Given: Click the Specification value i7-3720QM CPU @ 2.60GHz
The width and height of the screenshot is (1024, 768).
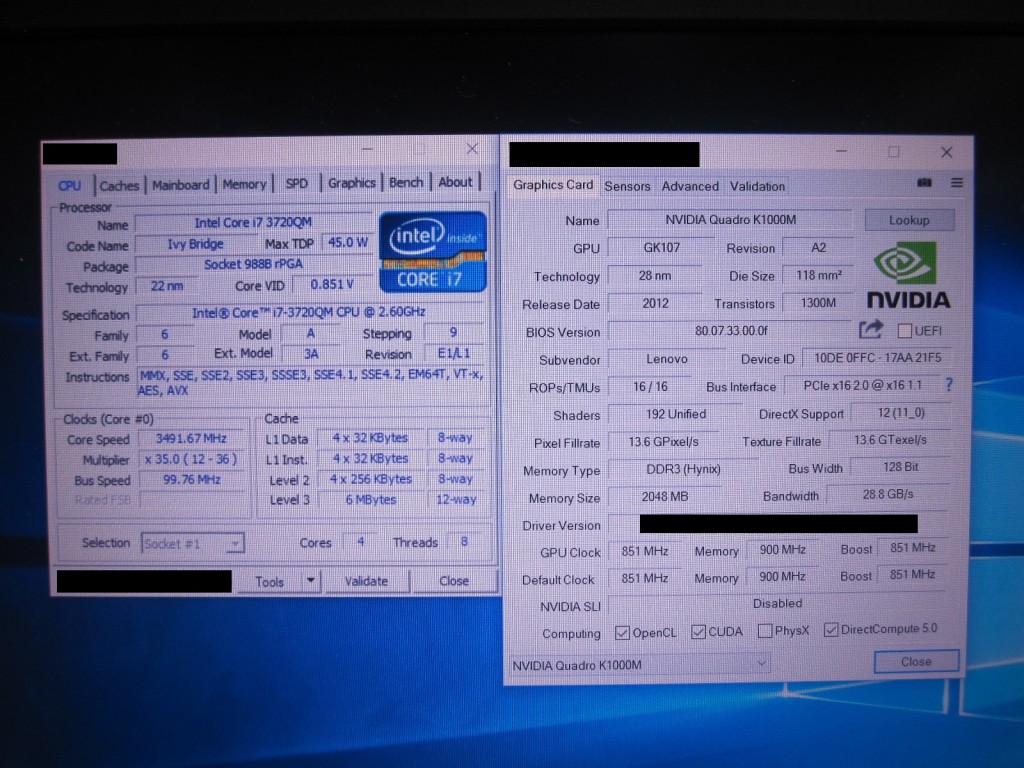Looking at the screenshot, I should pos(309,312).
